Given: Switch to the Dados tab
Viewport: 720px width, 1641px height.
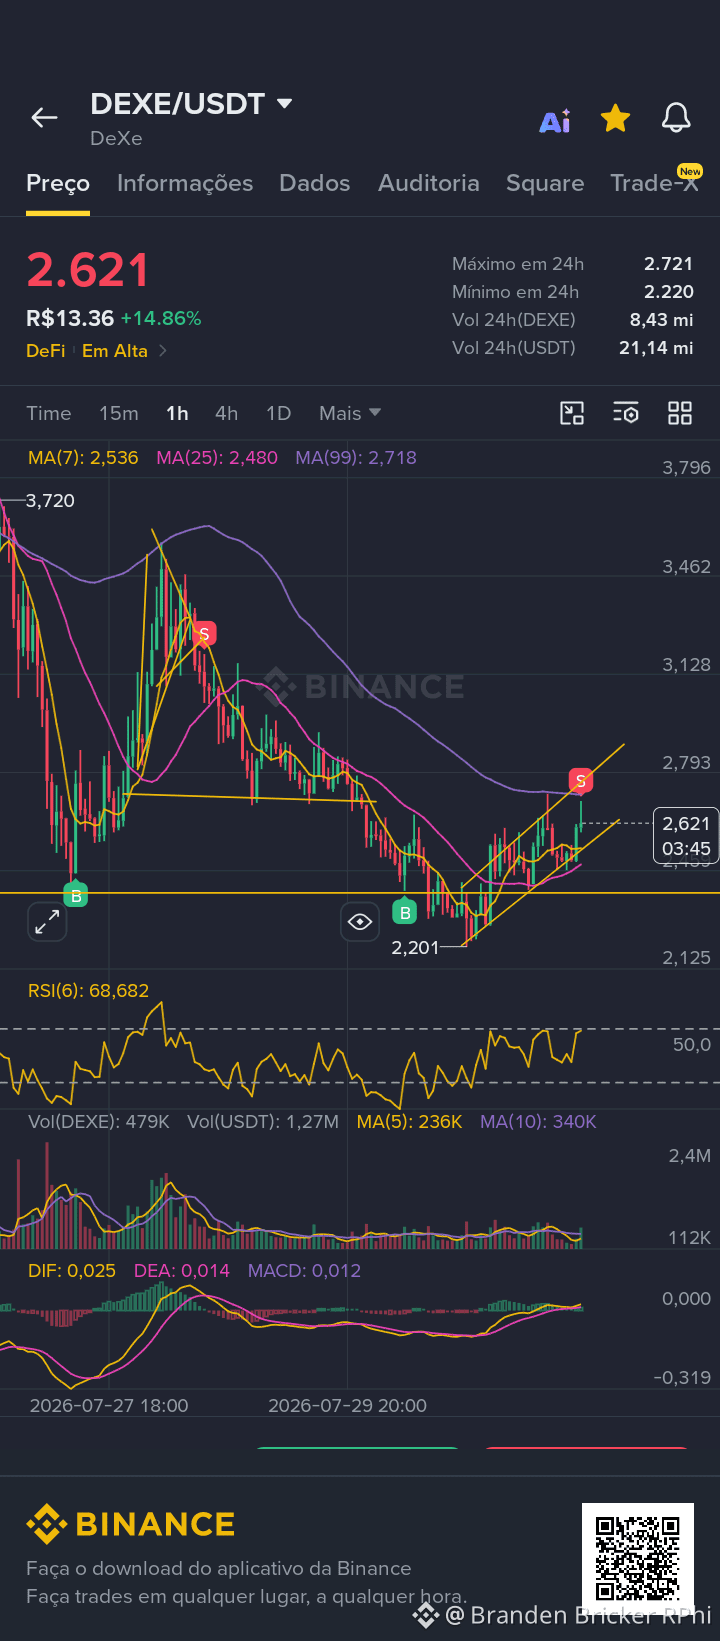Looking at the screenshot, I should point(315,183).
